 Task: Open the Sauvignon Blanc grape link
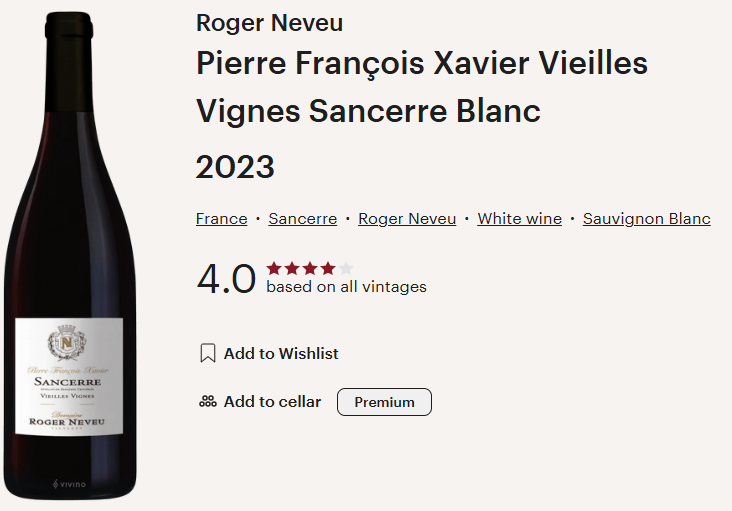(x=646, y=219)
